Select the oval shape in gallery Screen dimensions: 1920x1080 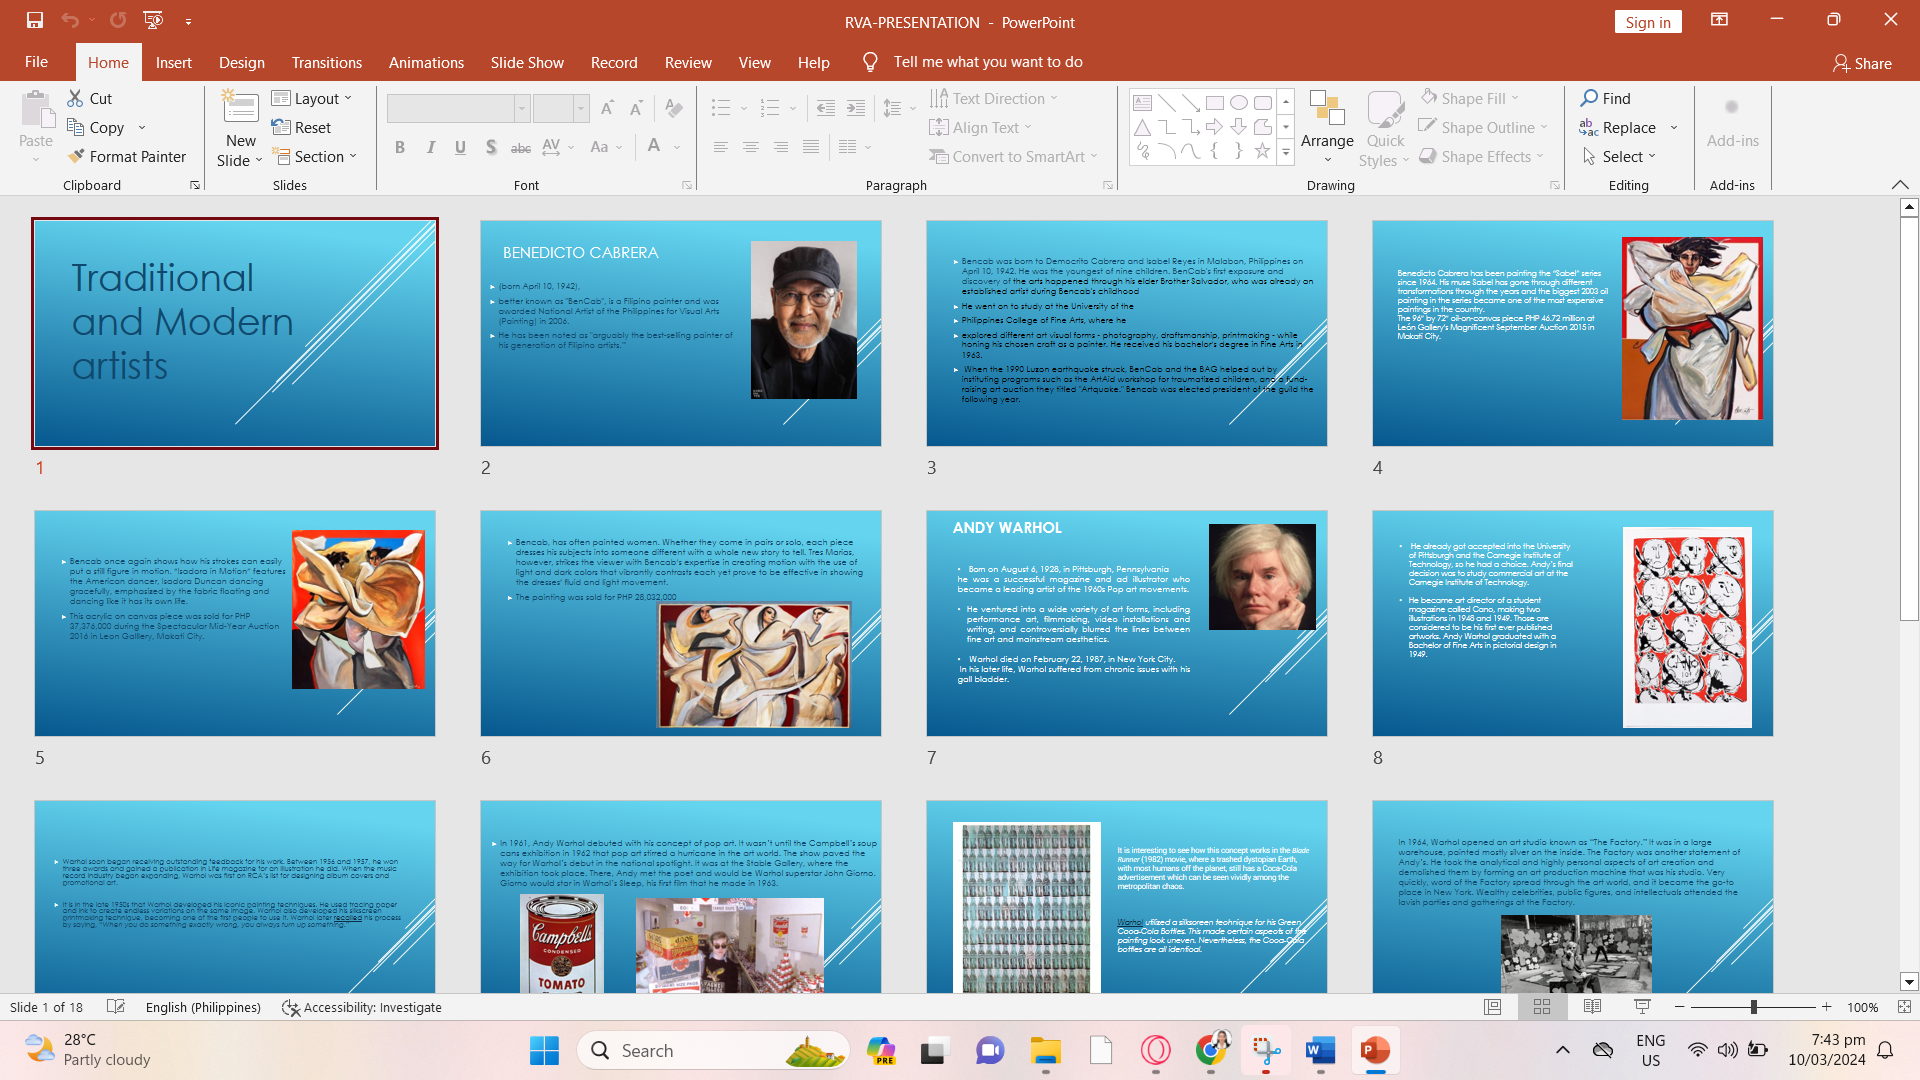[1239, 102]
